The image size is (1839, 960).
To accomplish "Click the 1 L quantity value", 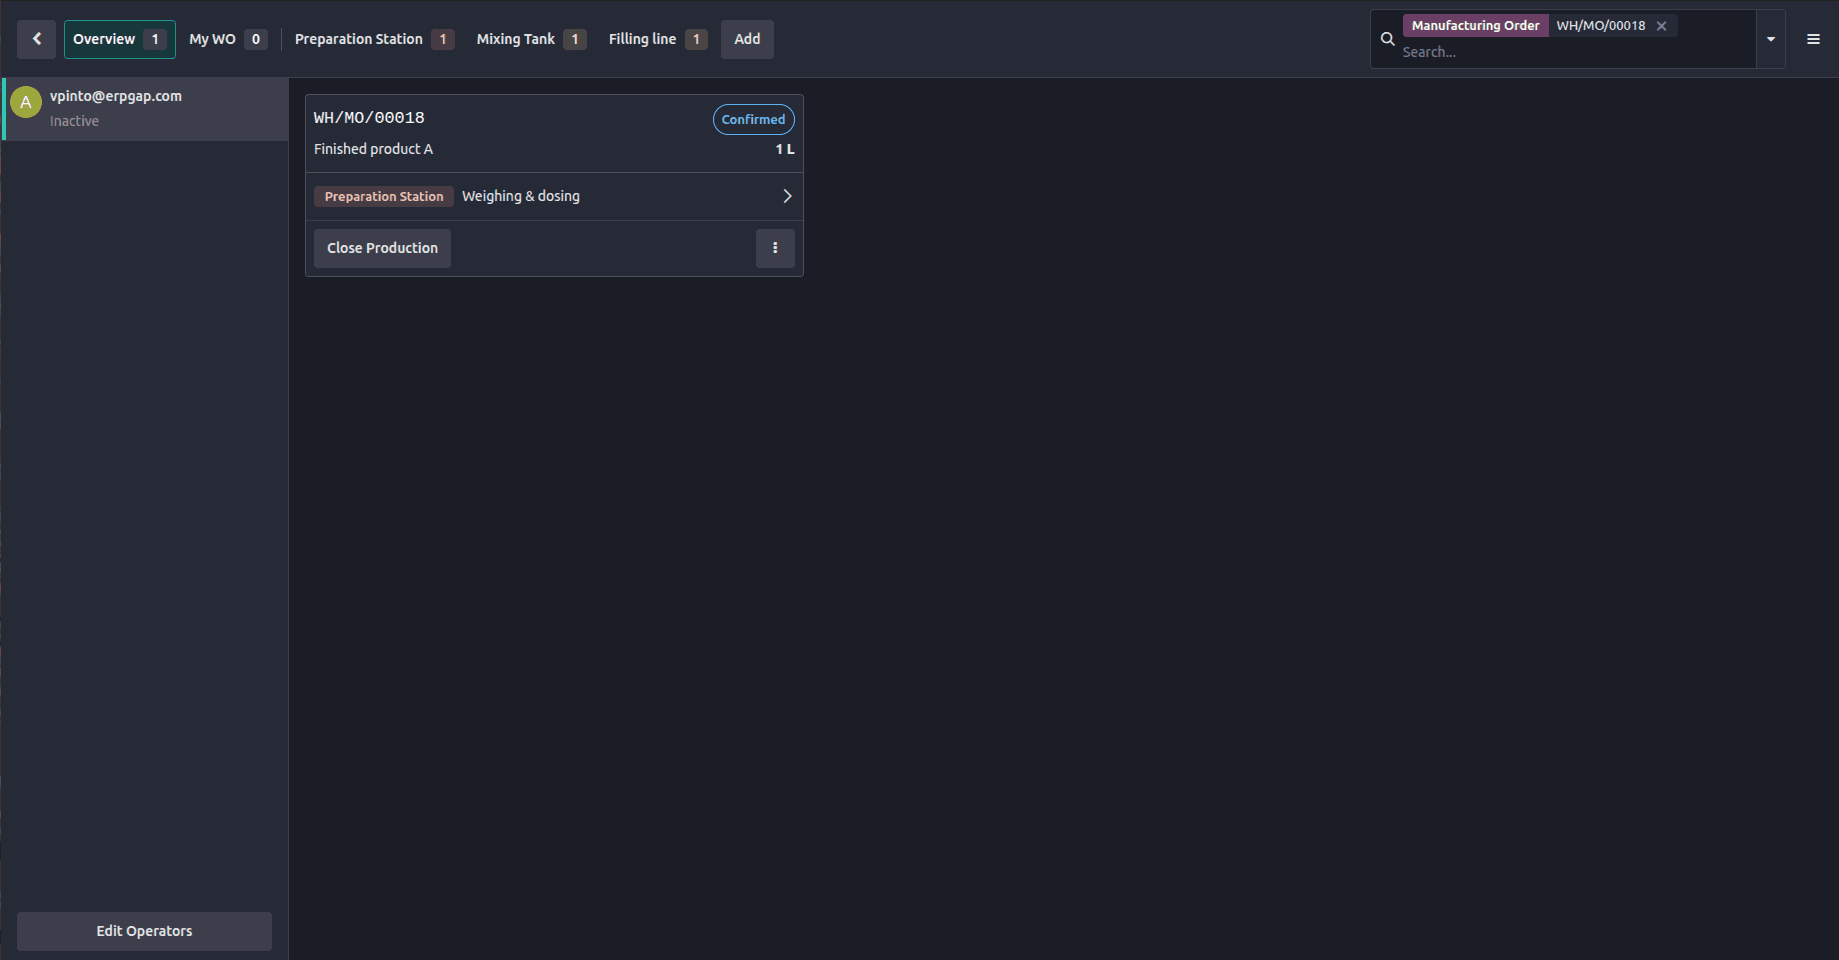I will (785, 149).
